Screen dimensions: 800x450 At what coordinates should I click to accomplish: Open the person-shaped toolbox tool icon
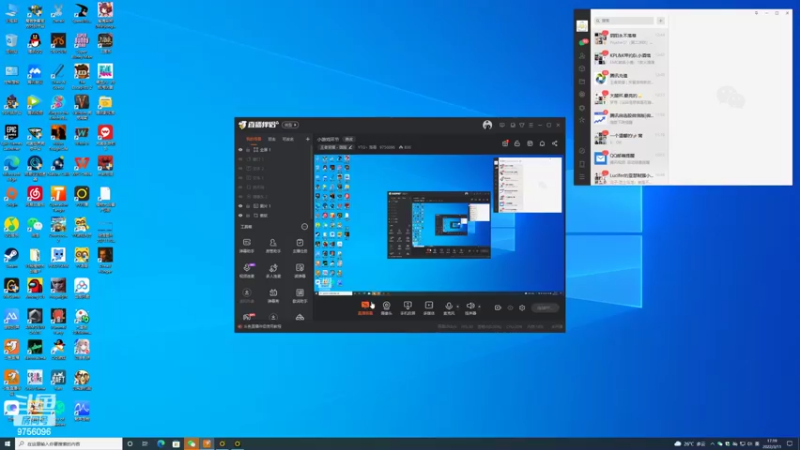[273, 243]
